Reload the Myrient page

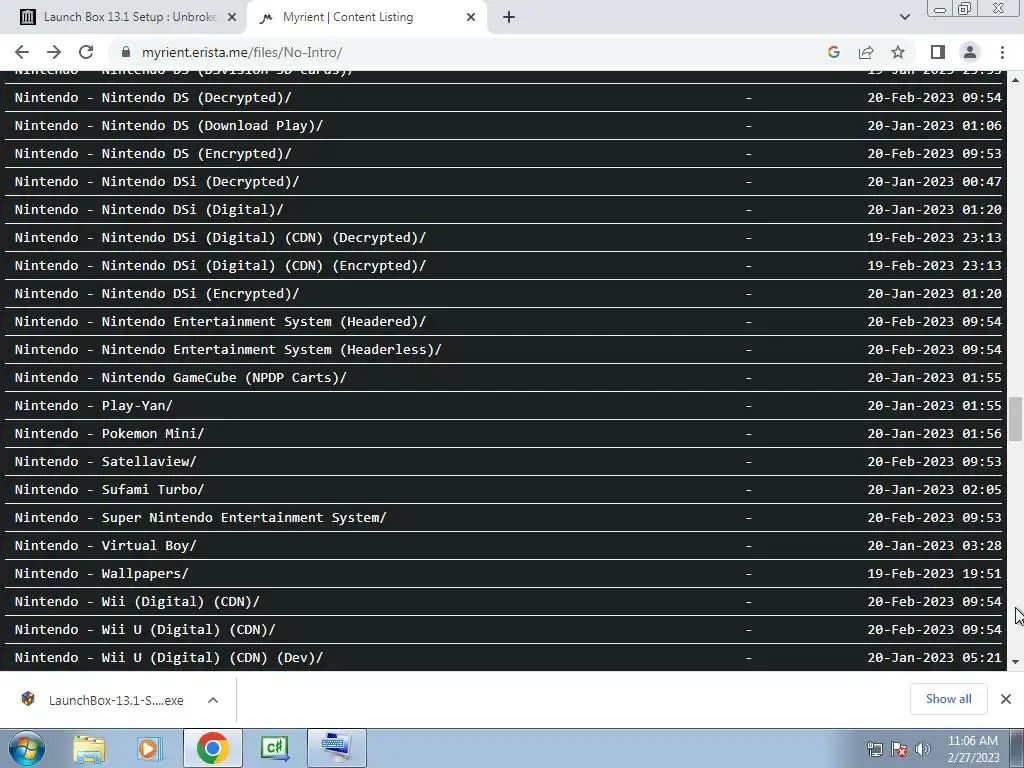click(x=86, y=52)
